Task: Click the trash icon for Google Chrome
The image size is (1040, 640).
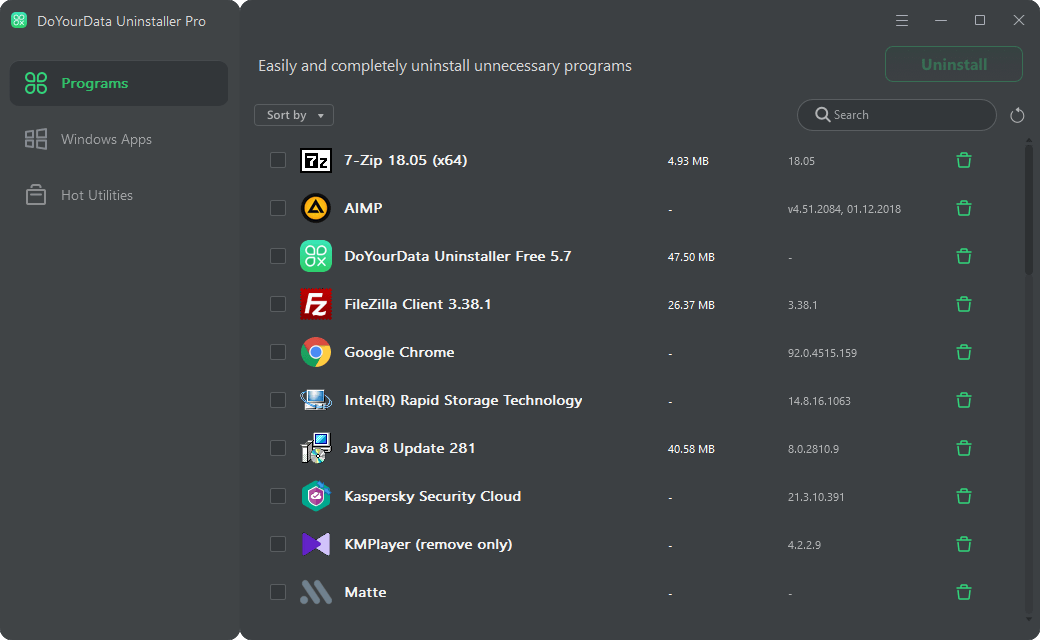Action: [x=964, y=352]
